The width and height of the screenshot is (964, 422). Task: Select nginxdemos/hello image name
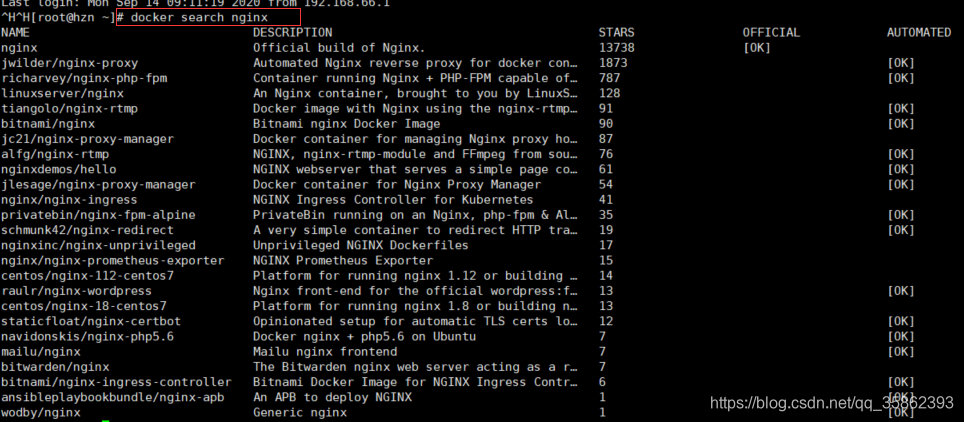(59, 169)
